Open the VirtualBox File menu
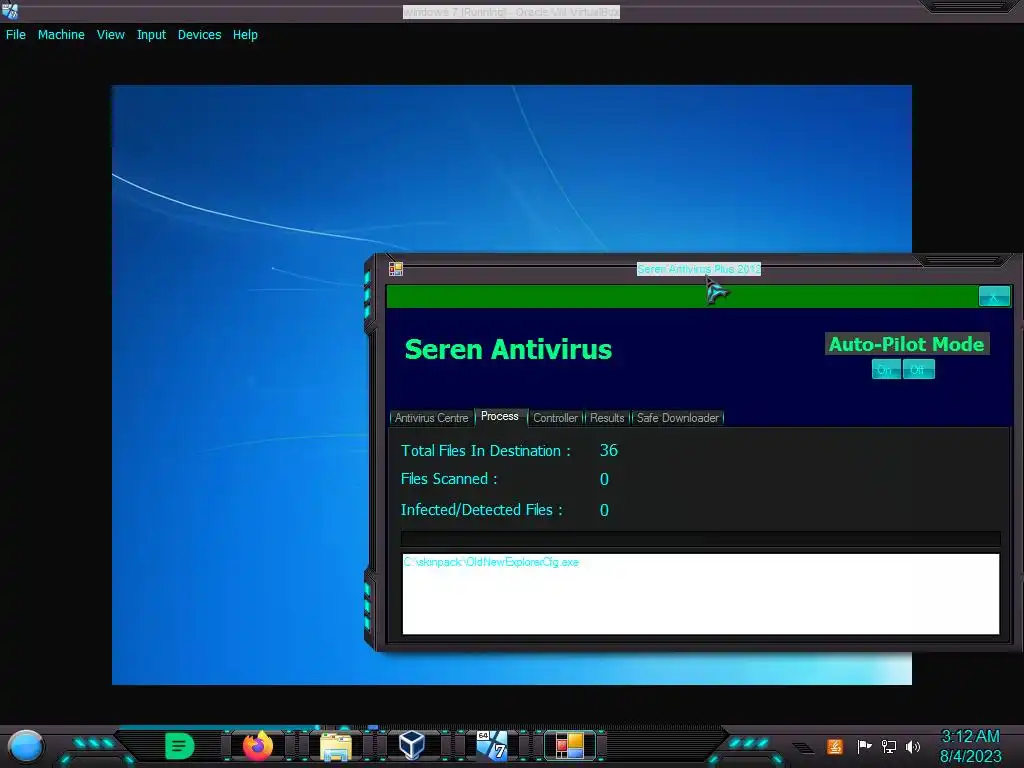 click(x=16, y=35)
